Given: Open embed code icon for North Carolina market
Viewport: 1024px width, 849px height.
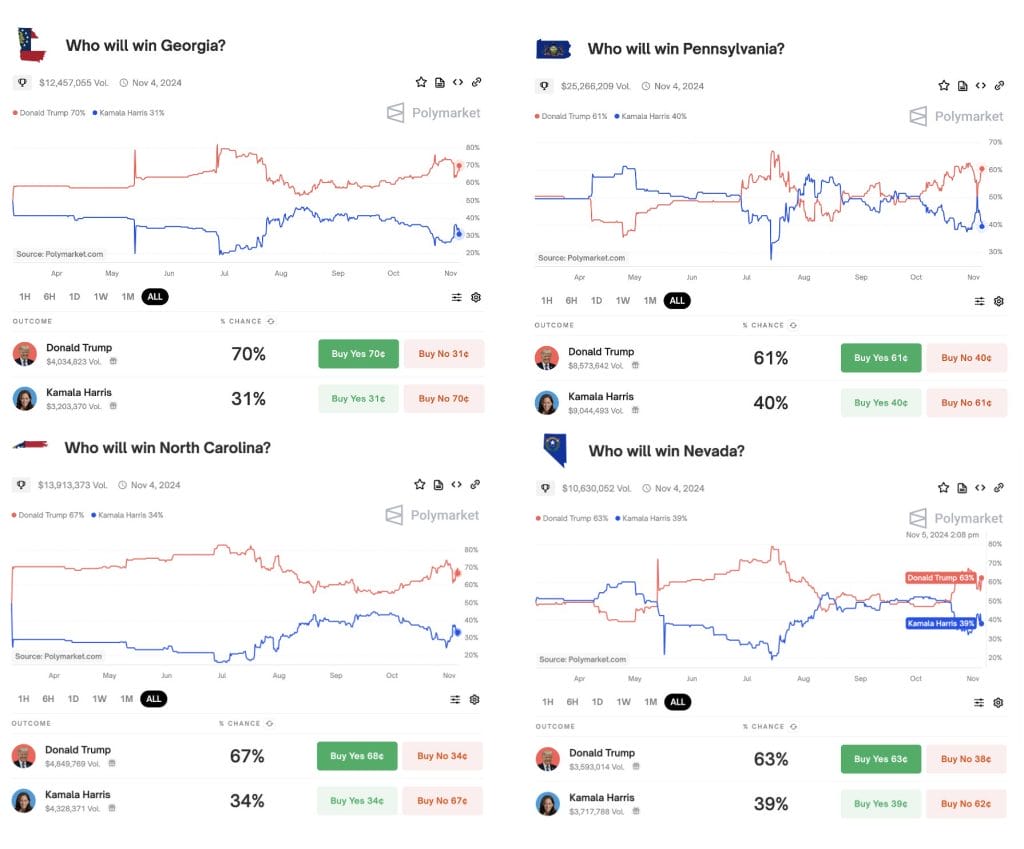Looking at the screenshot, I should click(x=456, y=485).
